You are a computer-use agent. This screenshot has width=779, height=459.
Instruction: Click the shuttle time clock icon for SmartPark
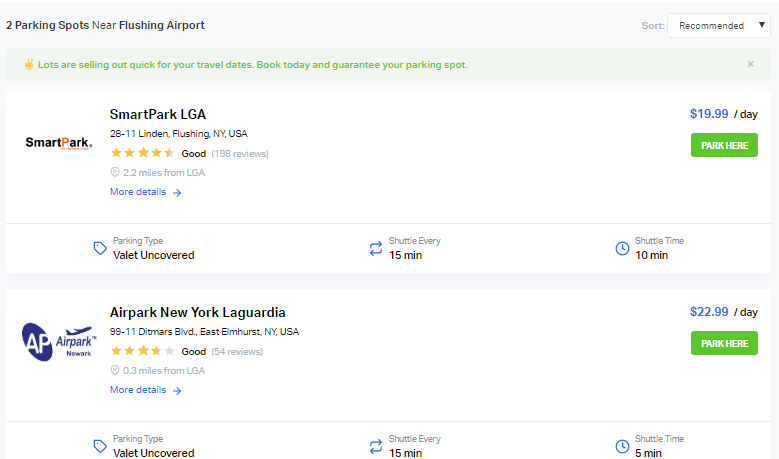point(622,248)
